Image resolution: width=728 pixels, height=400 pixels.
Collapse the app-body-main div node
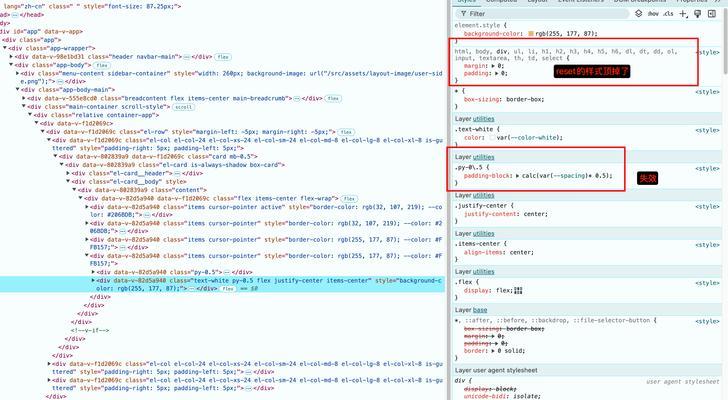[18, 90]
